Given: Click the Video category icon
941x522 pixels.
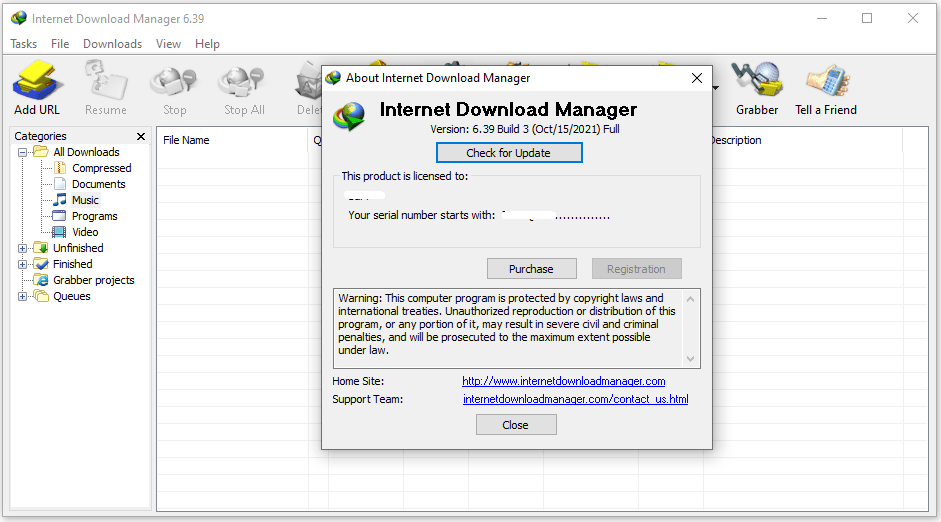Looking at the screenshot, I should (59, 232).
